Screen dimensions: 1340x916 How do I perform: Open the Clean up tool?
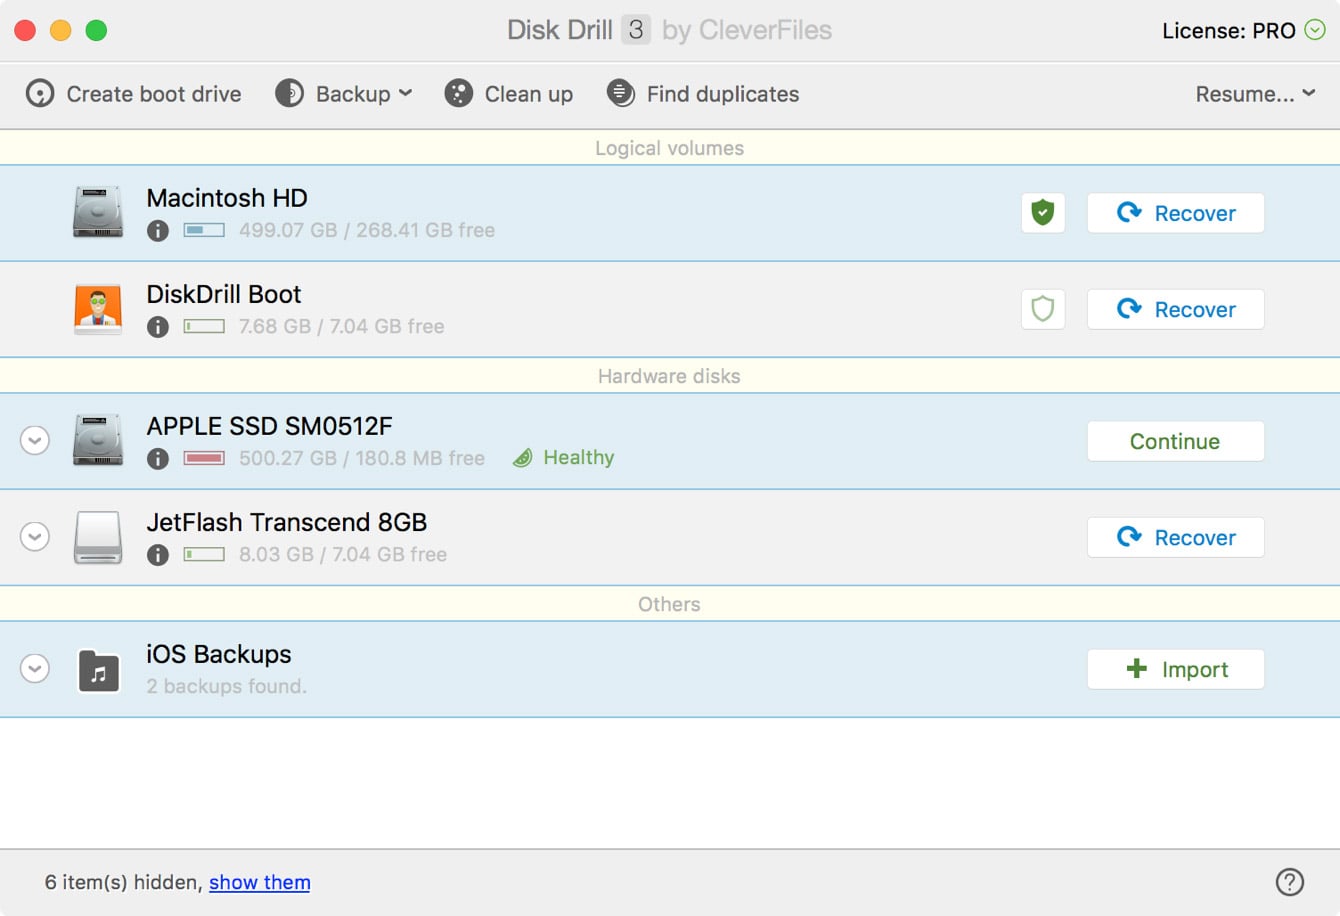point(509,93)
